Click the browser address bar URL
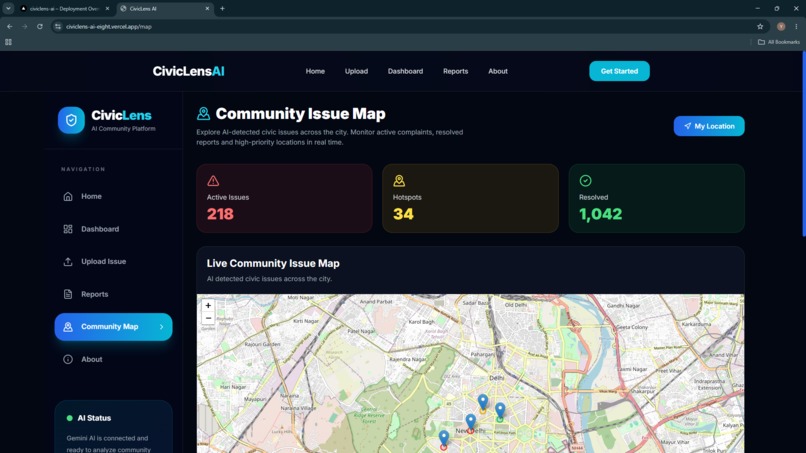Viewport: 806px width, 453px height. (108, 27)
